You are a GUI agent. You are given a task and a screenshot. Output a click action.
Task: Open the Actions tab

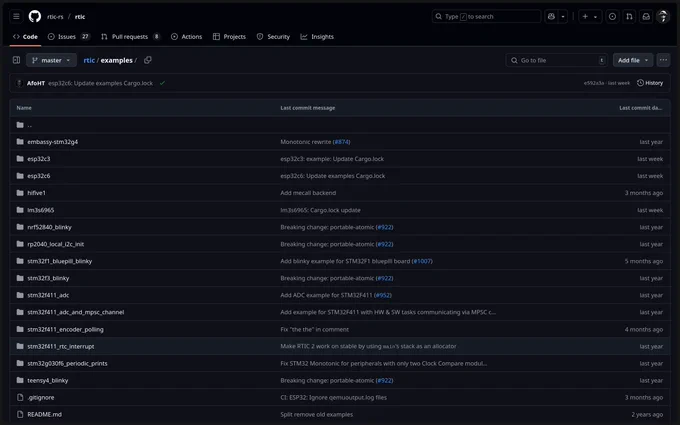(x=186, y=37)
